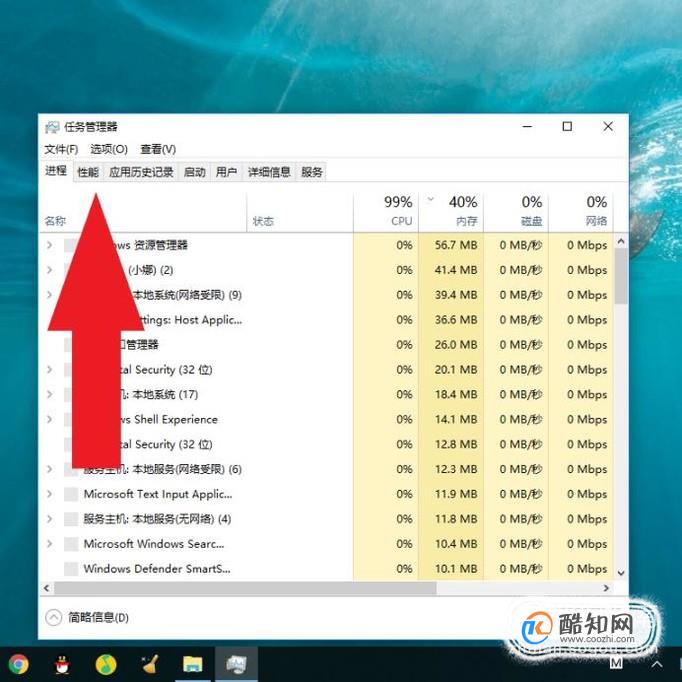Expand 服务主机: 本地服务(网络受限) (6) row
This screenshot has width=682, height=682.
click(50, 469)
